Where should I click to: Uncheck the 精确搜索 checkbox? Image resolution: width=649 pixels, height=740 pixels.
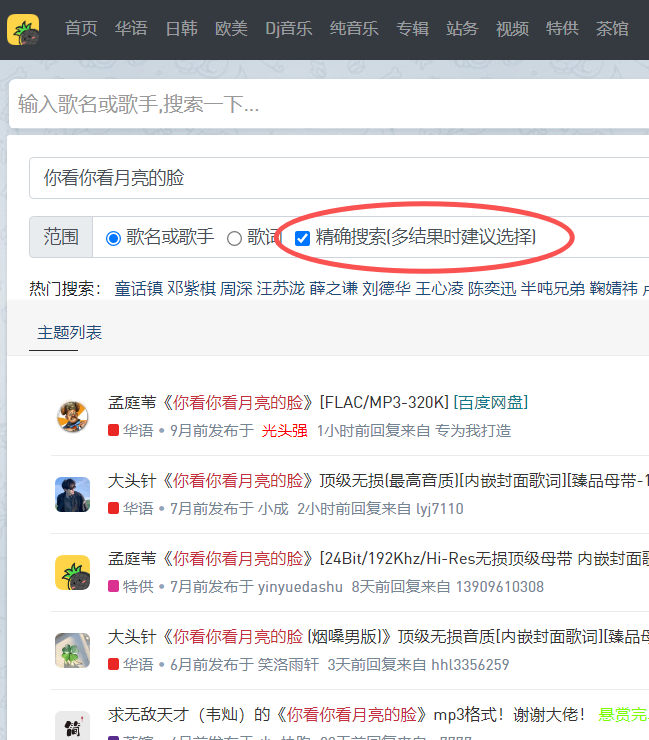point(302,238)
